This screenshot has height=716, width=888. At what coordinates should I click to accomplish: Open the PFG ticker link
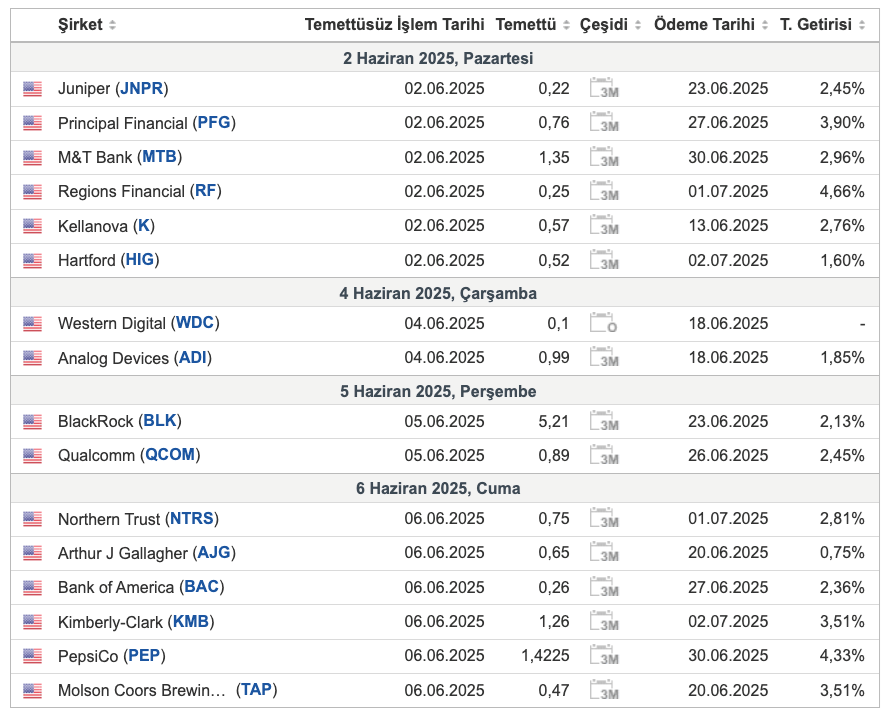(x=214, y=122)
